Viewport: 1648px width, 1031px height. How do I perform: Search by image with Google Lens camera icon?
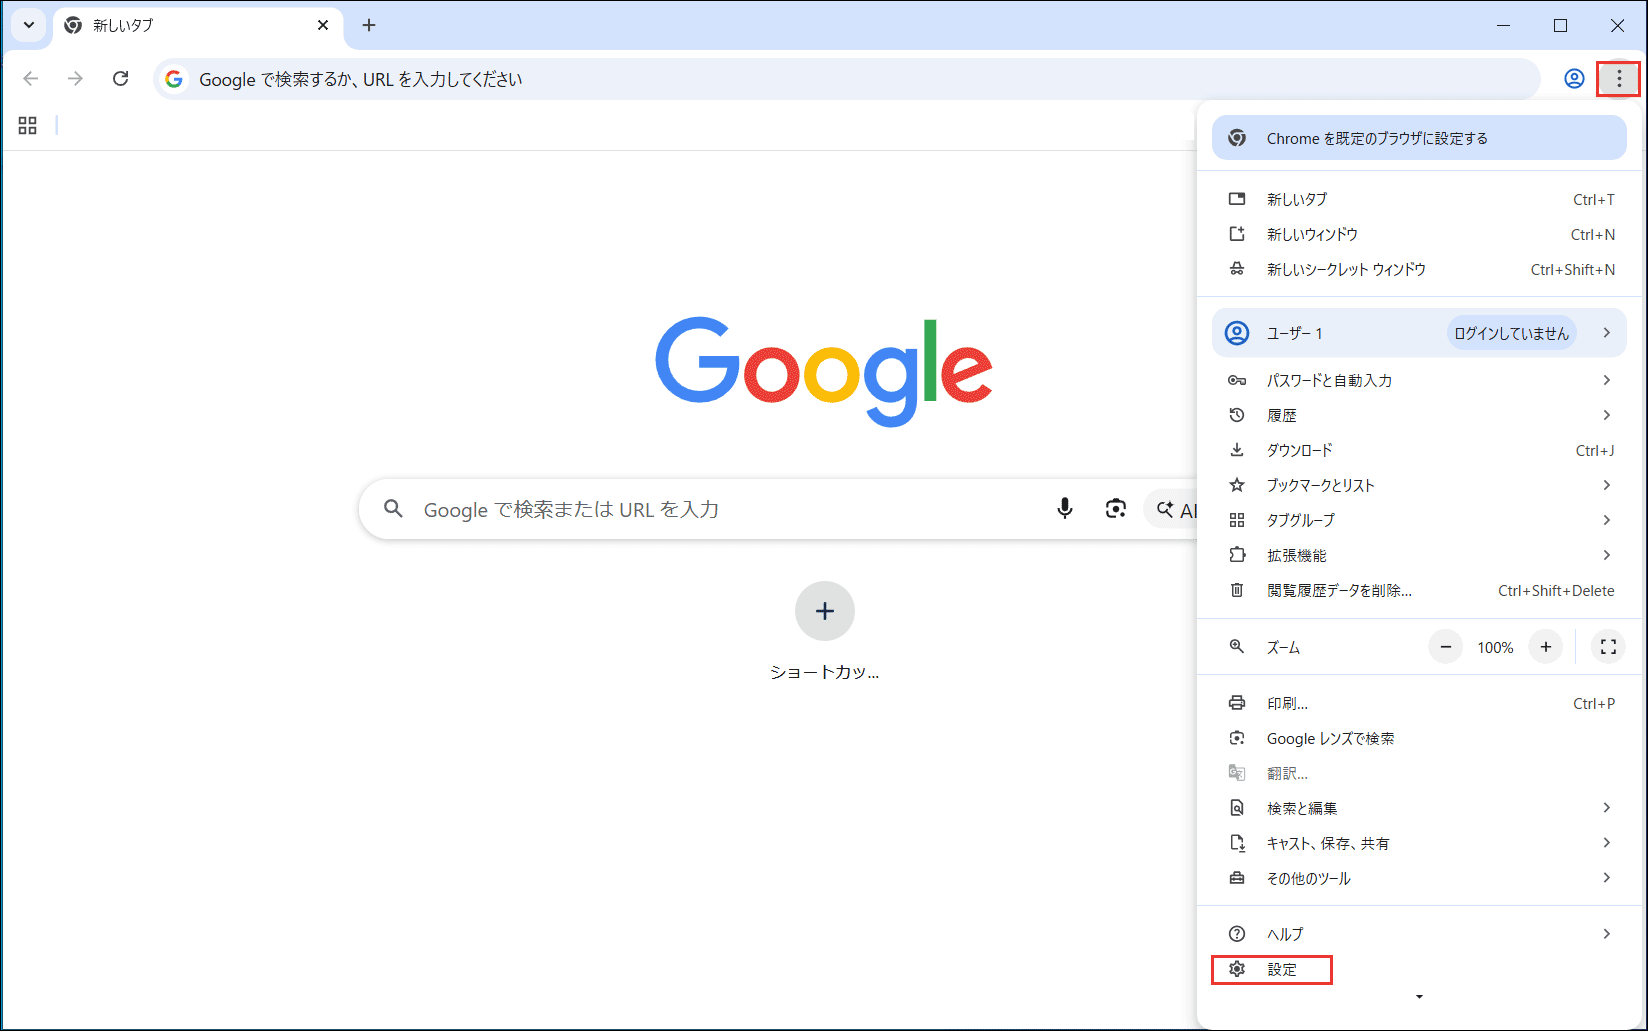tap(1116, 509)
